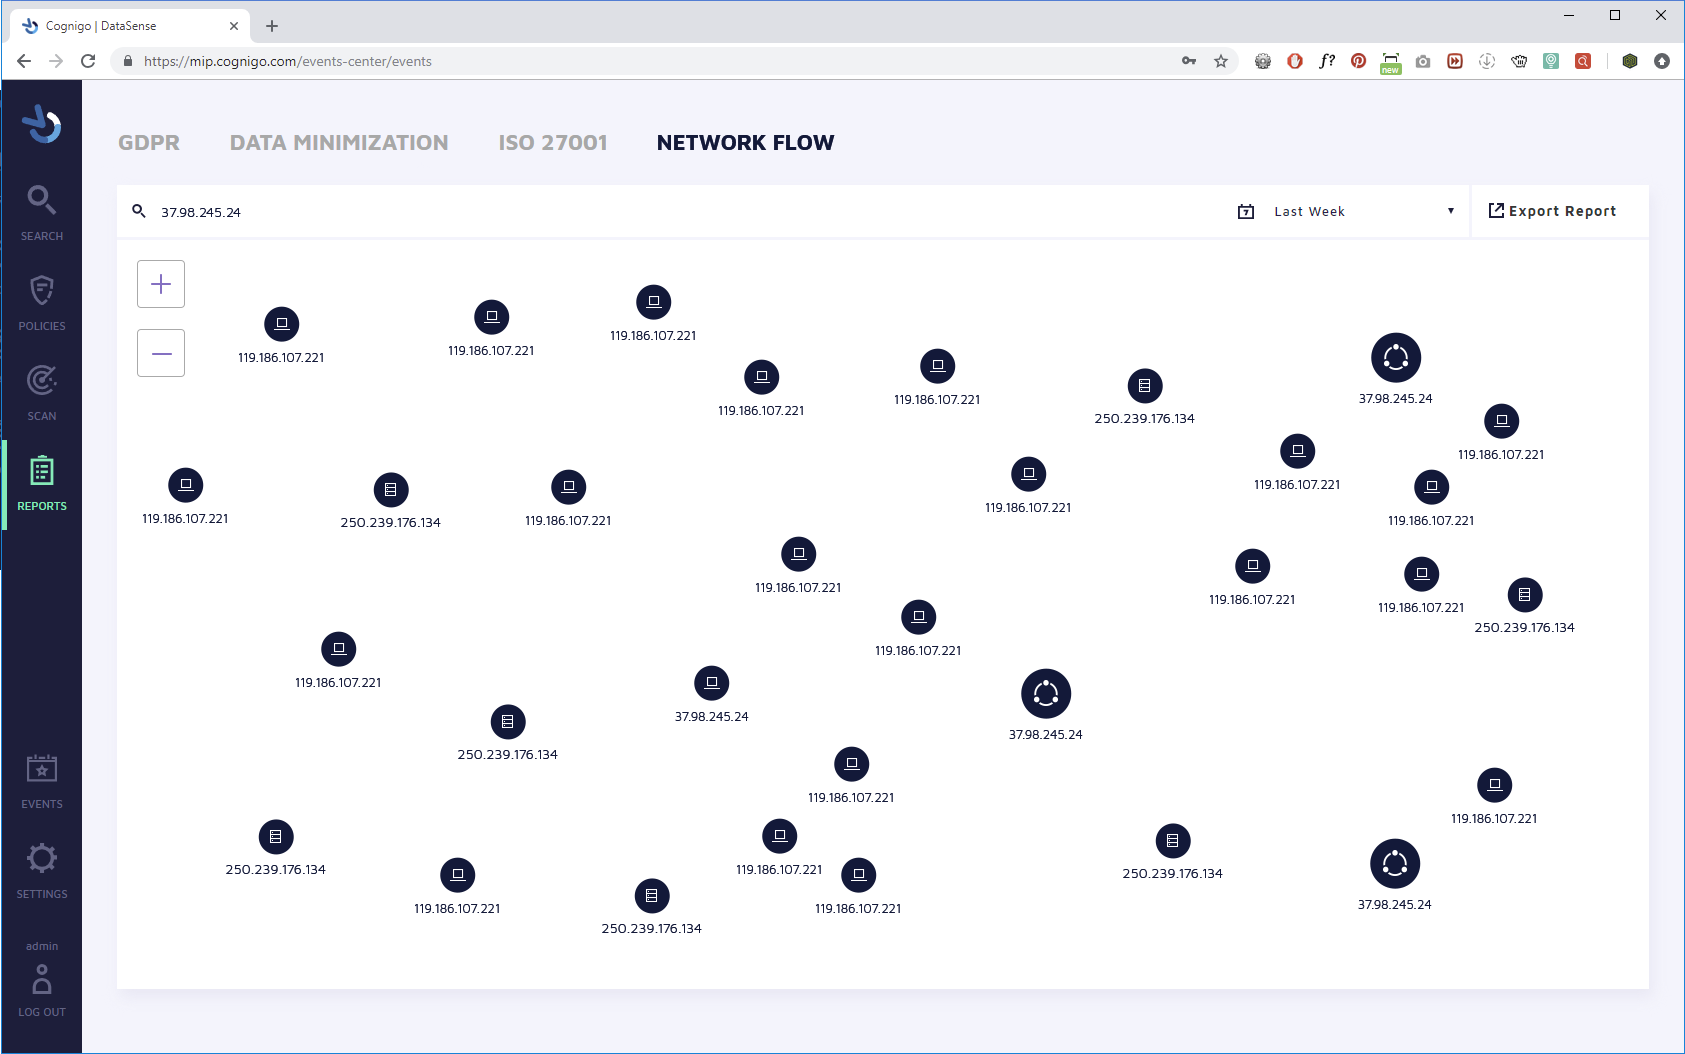The width and height of the screenshot is (1685, 1054).
Task: Open the Last Week date range dropdown
Action: click(1365, 211)
